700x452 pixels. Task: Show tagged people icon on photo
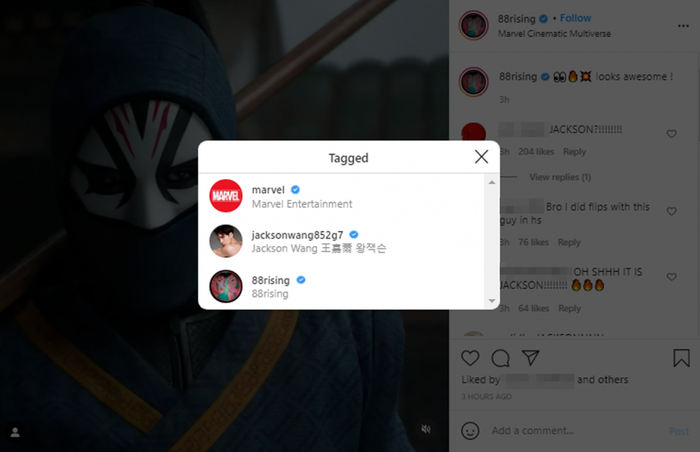click(15, 432)
